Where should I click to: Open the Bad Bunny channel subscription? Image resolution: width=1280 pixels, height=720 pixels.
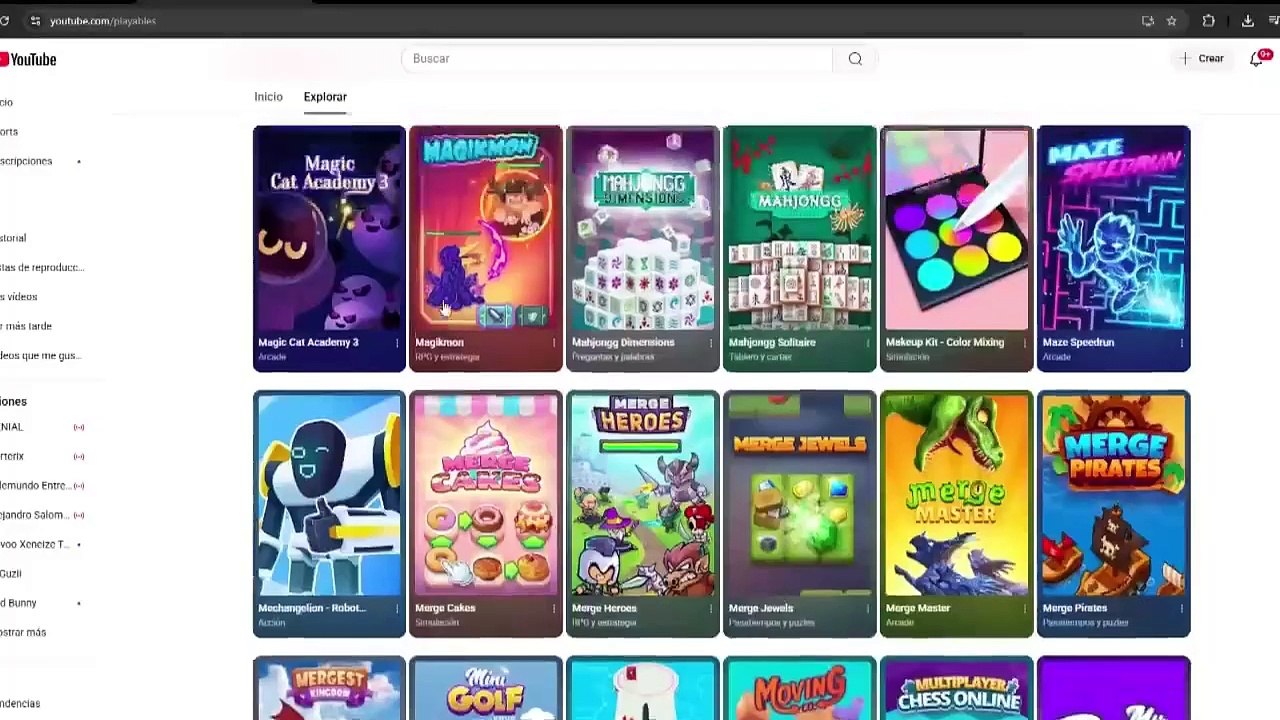pyautogui.click(x=18, y=603)
